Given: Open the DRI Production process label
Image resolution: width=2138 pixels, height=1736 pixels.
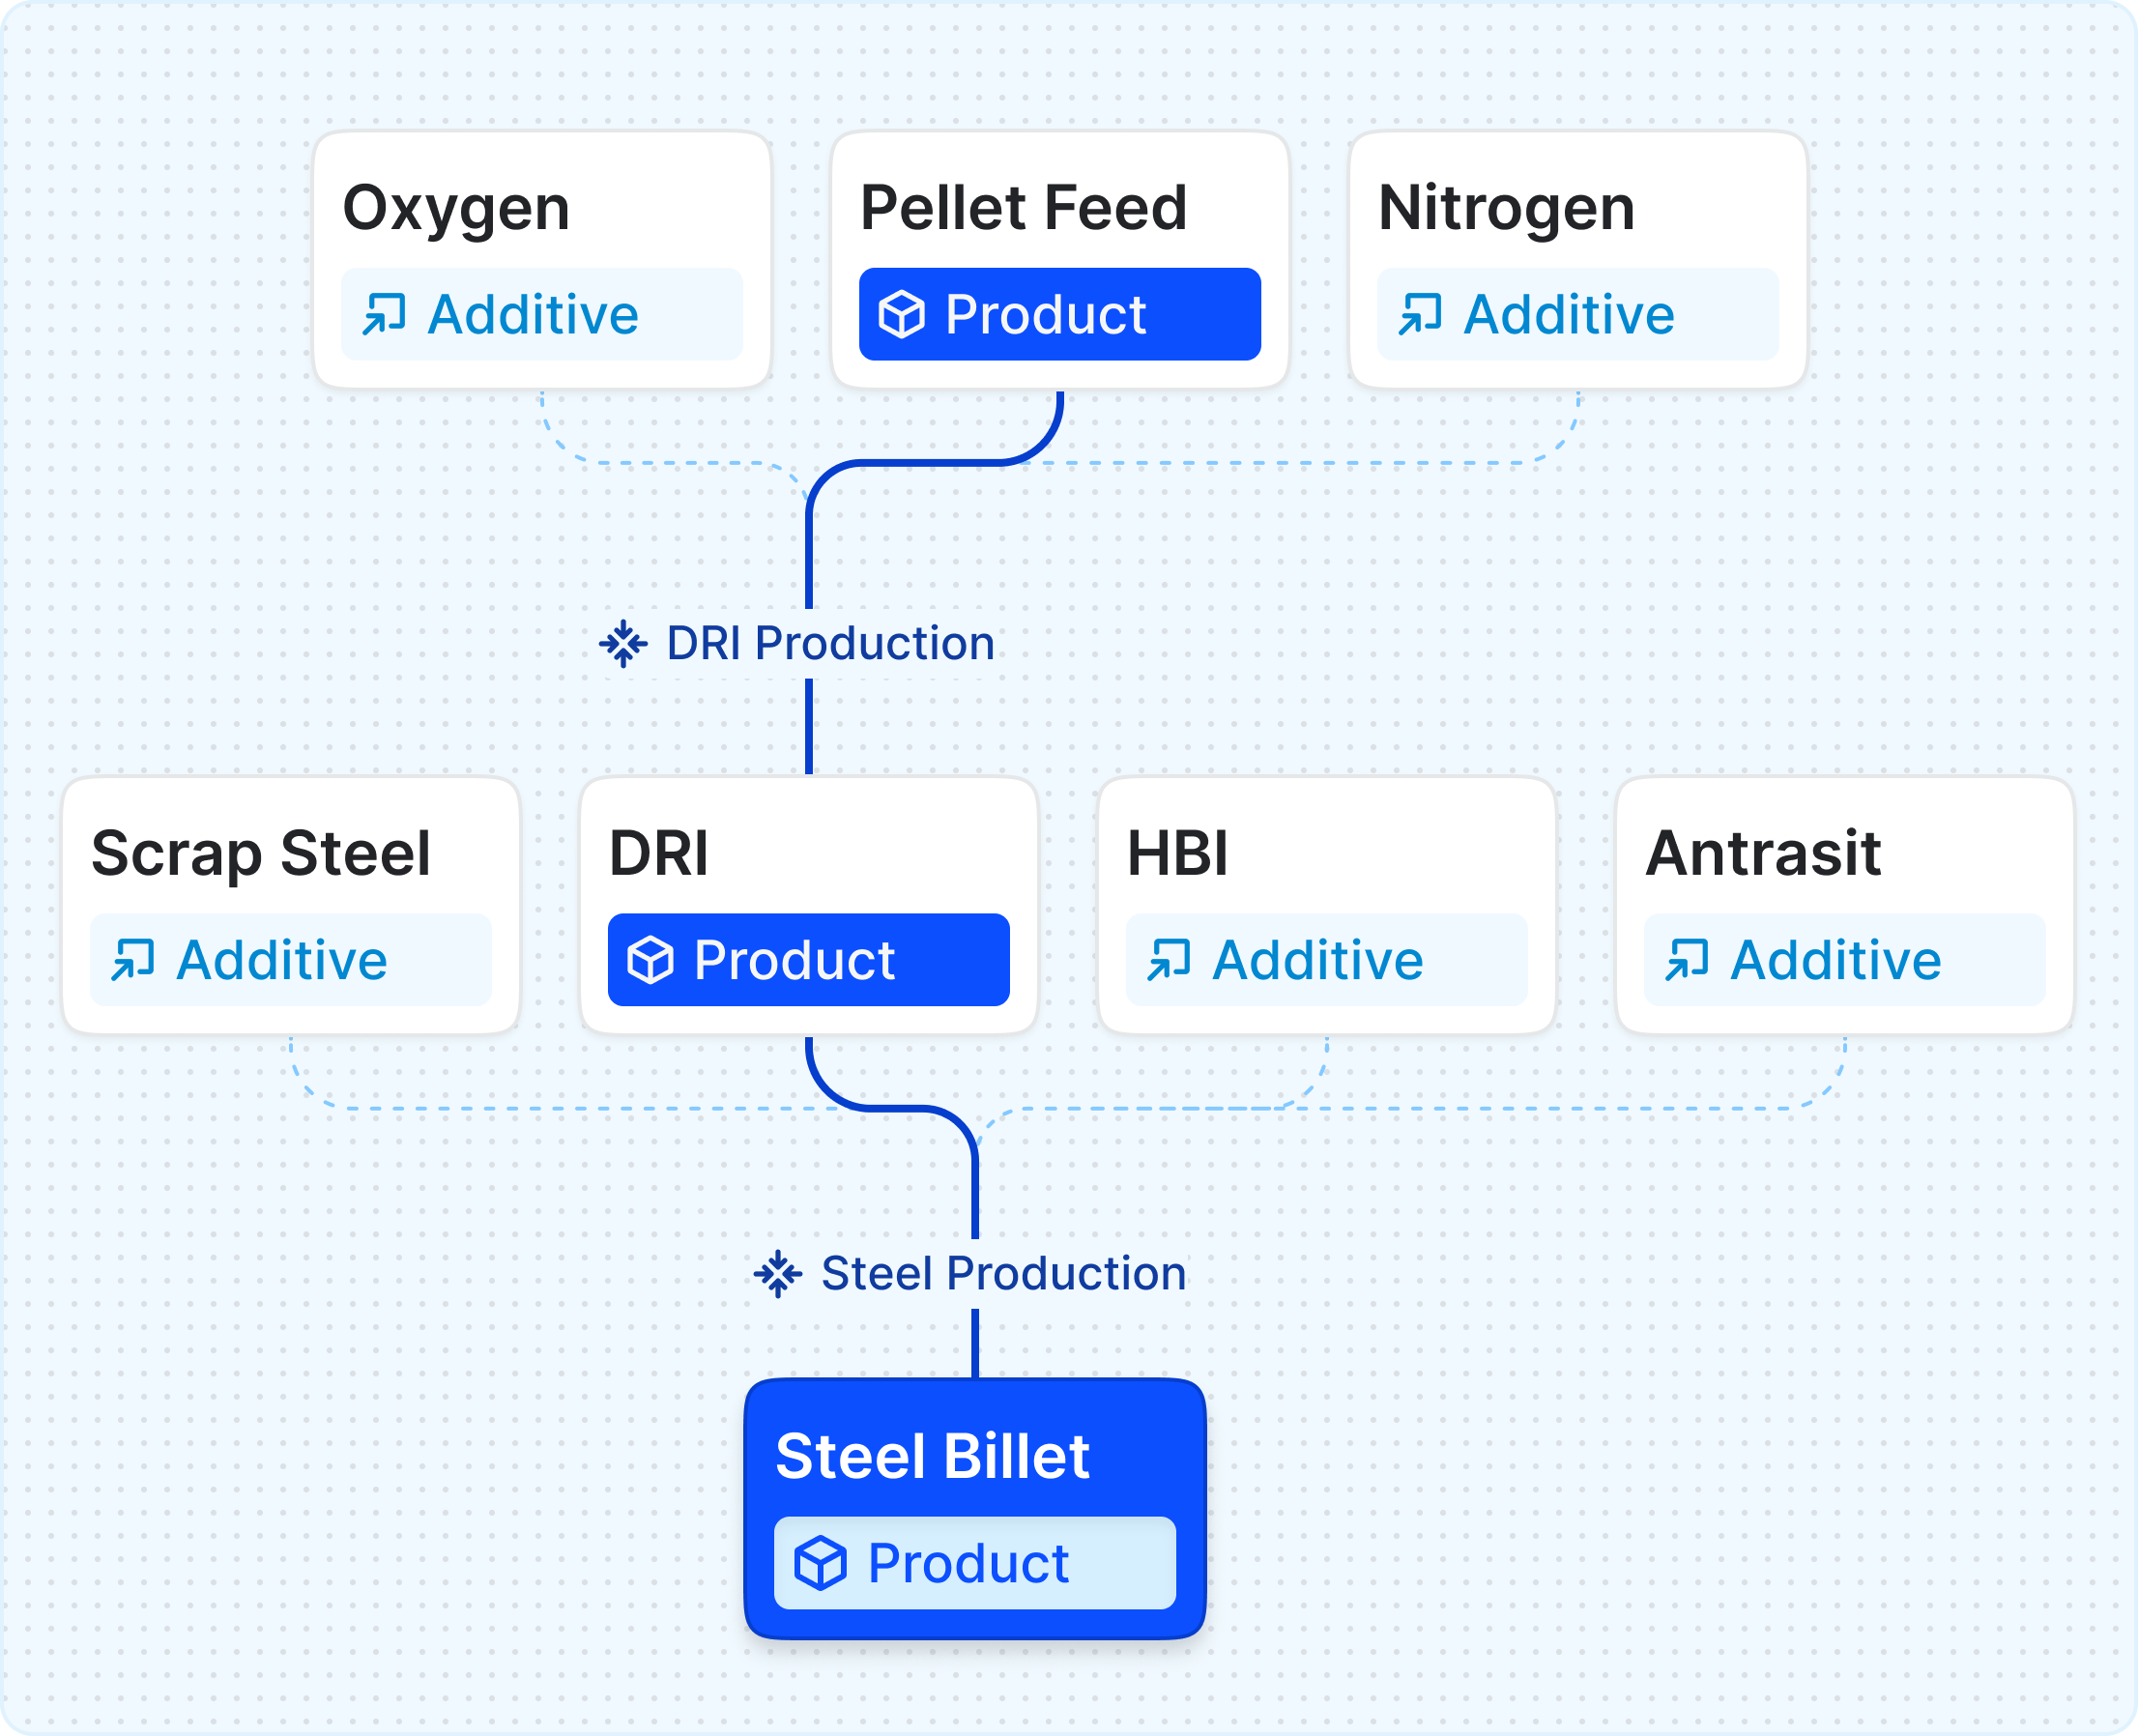Looking at the screenshot, I should [x=797, y=643].
